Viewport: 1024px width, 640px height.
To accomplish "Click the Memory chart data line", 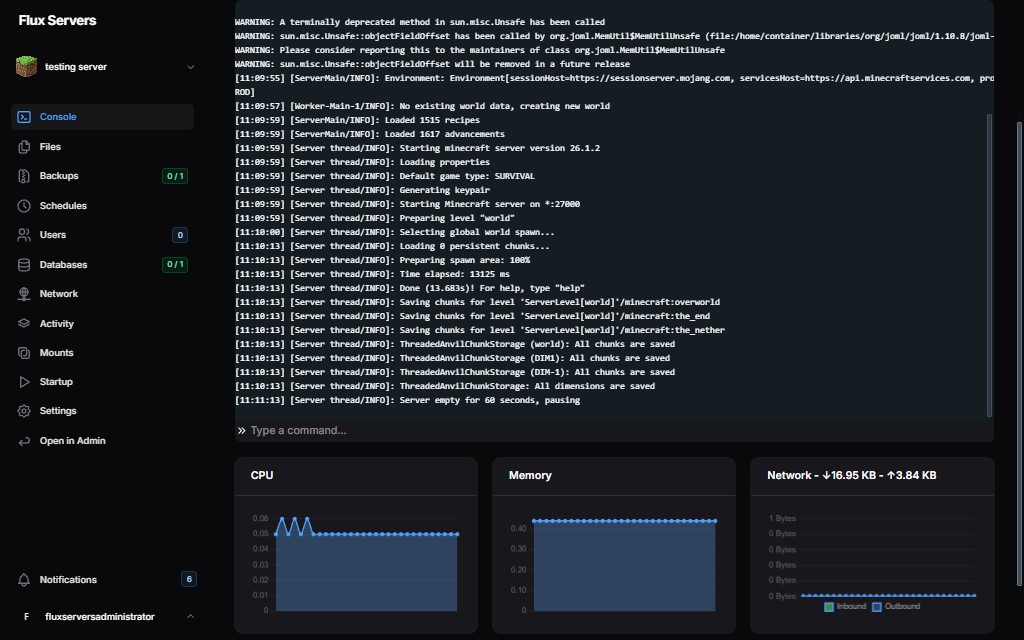I will tap(624, 521).
